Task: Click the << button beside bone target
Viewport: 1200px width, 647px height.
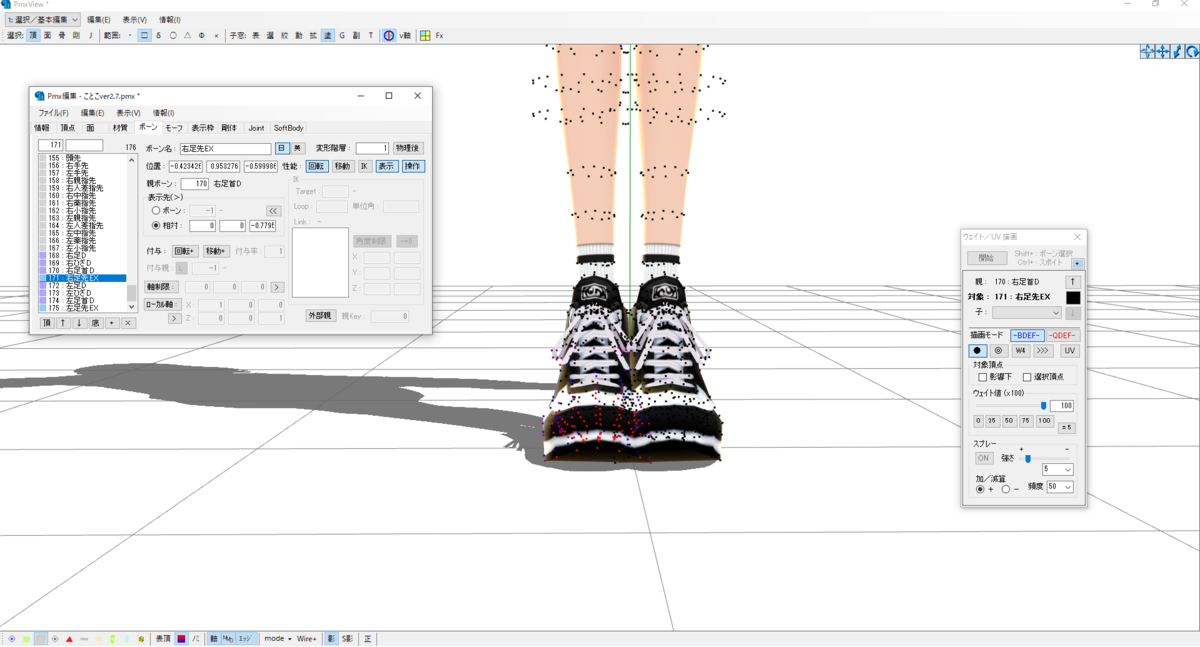Action: [273, 211]
